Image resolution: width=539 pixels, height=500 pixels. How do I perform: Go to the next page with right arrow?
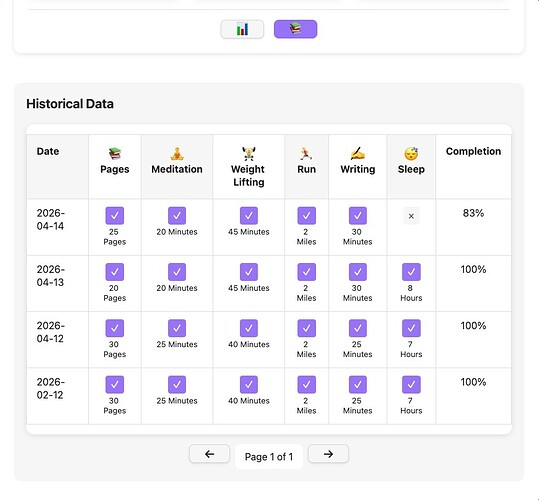[x=328, y=454]
